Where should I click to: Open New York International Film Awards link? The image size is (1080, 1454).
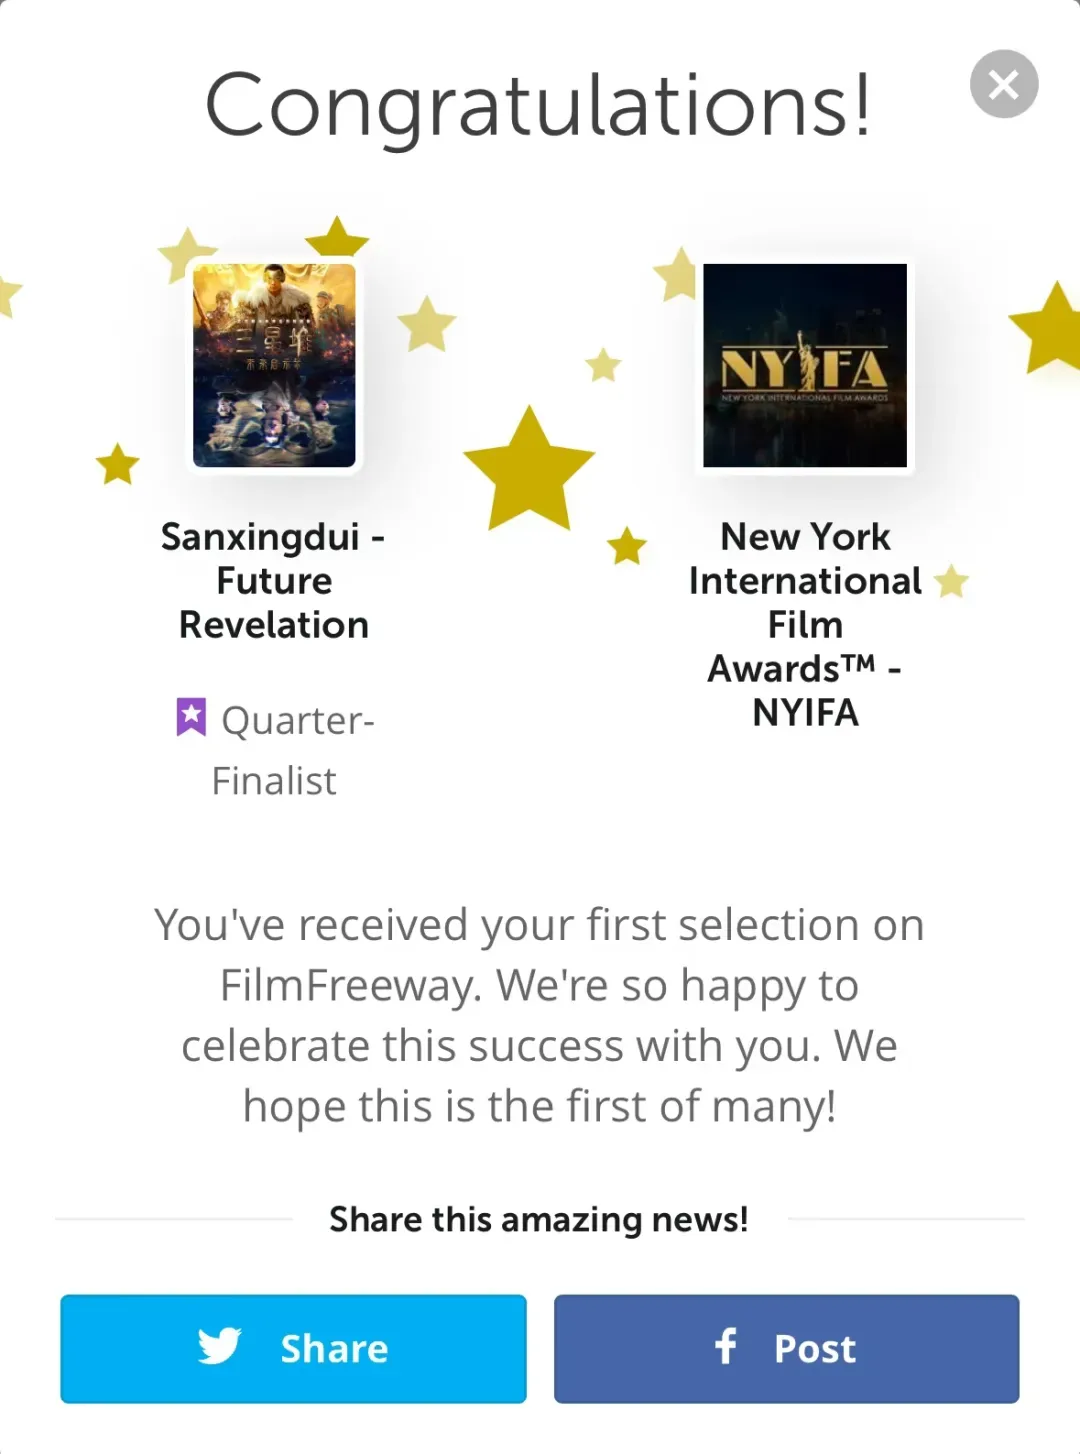[x=805, y=624]
